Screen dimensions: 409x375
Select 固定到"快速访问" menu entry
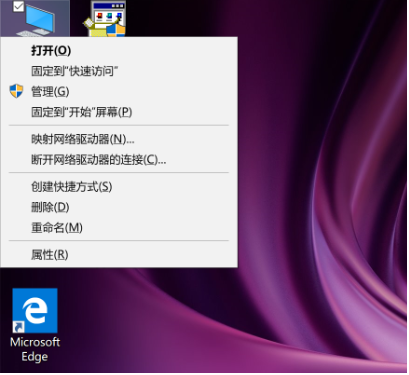119,71
